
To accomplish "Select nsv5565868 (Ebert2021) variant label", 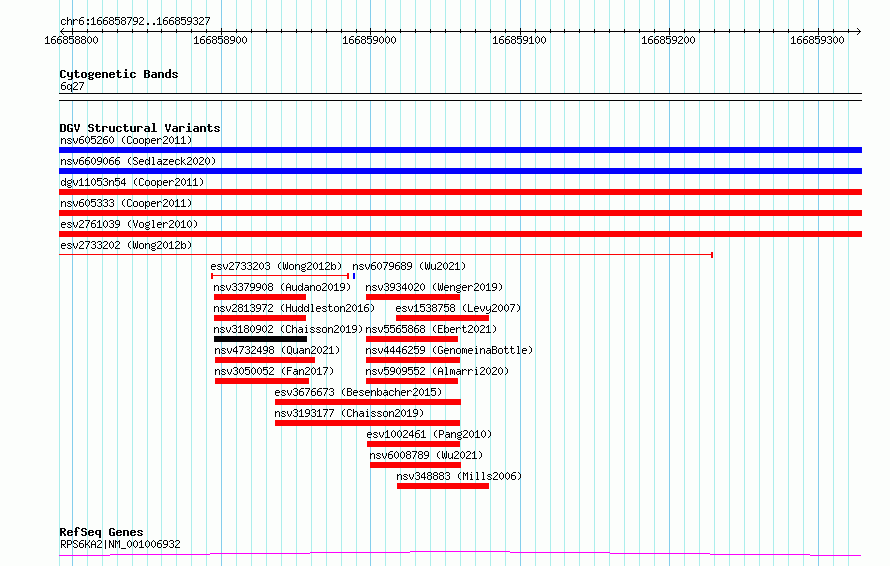I will (x=431, y=329).
